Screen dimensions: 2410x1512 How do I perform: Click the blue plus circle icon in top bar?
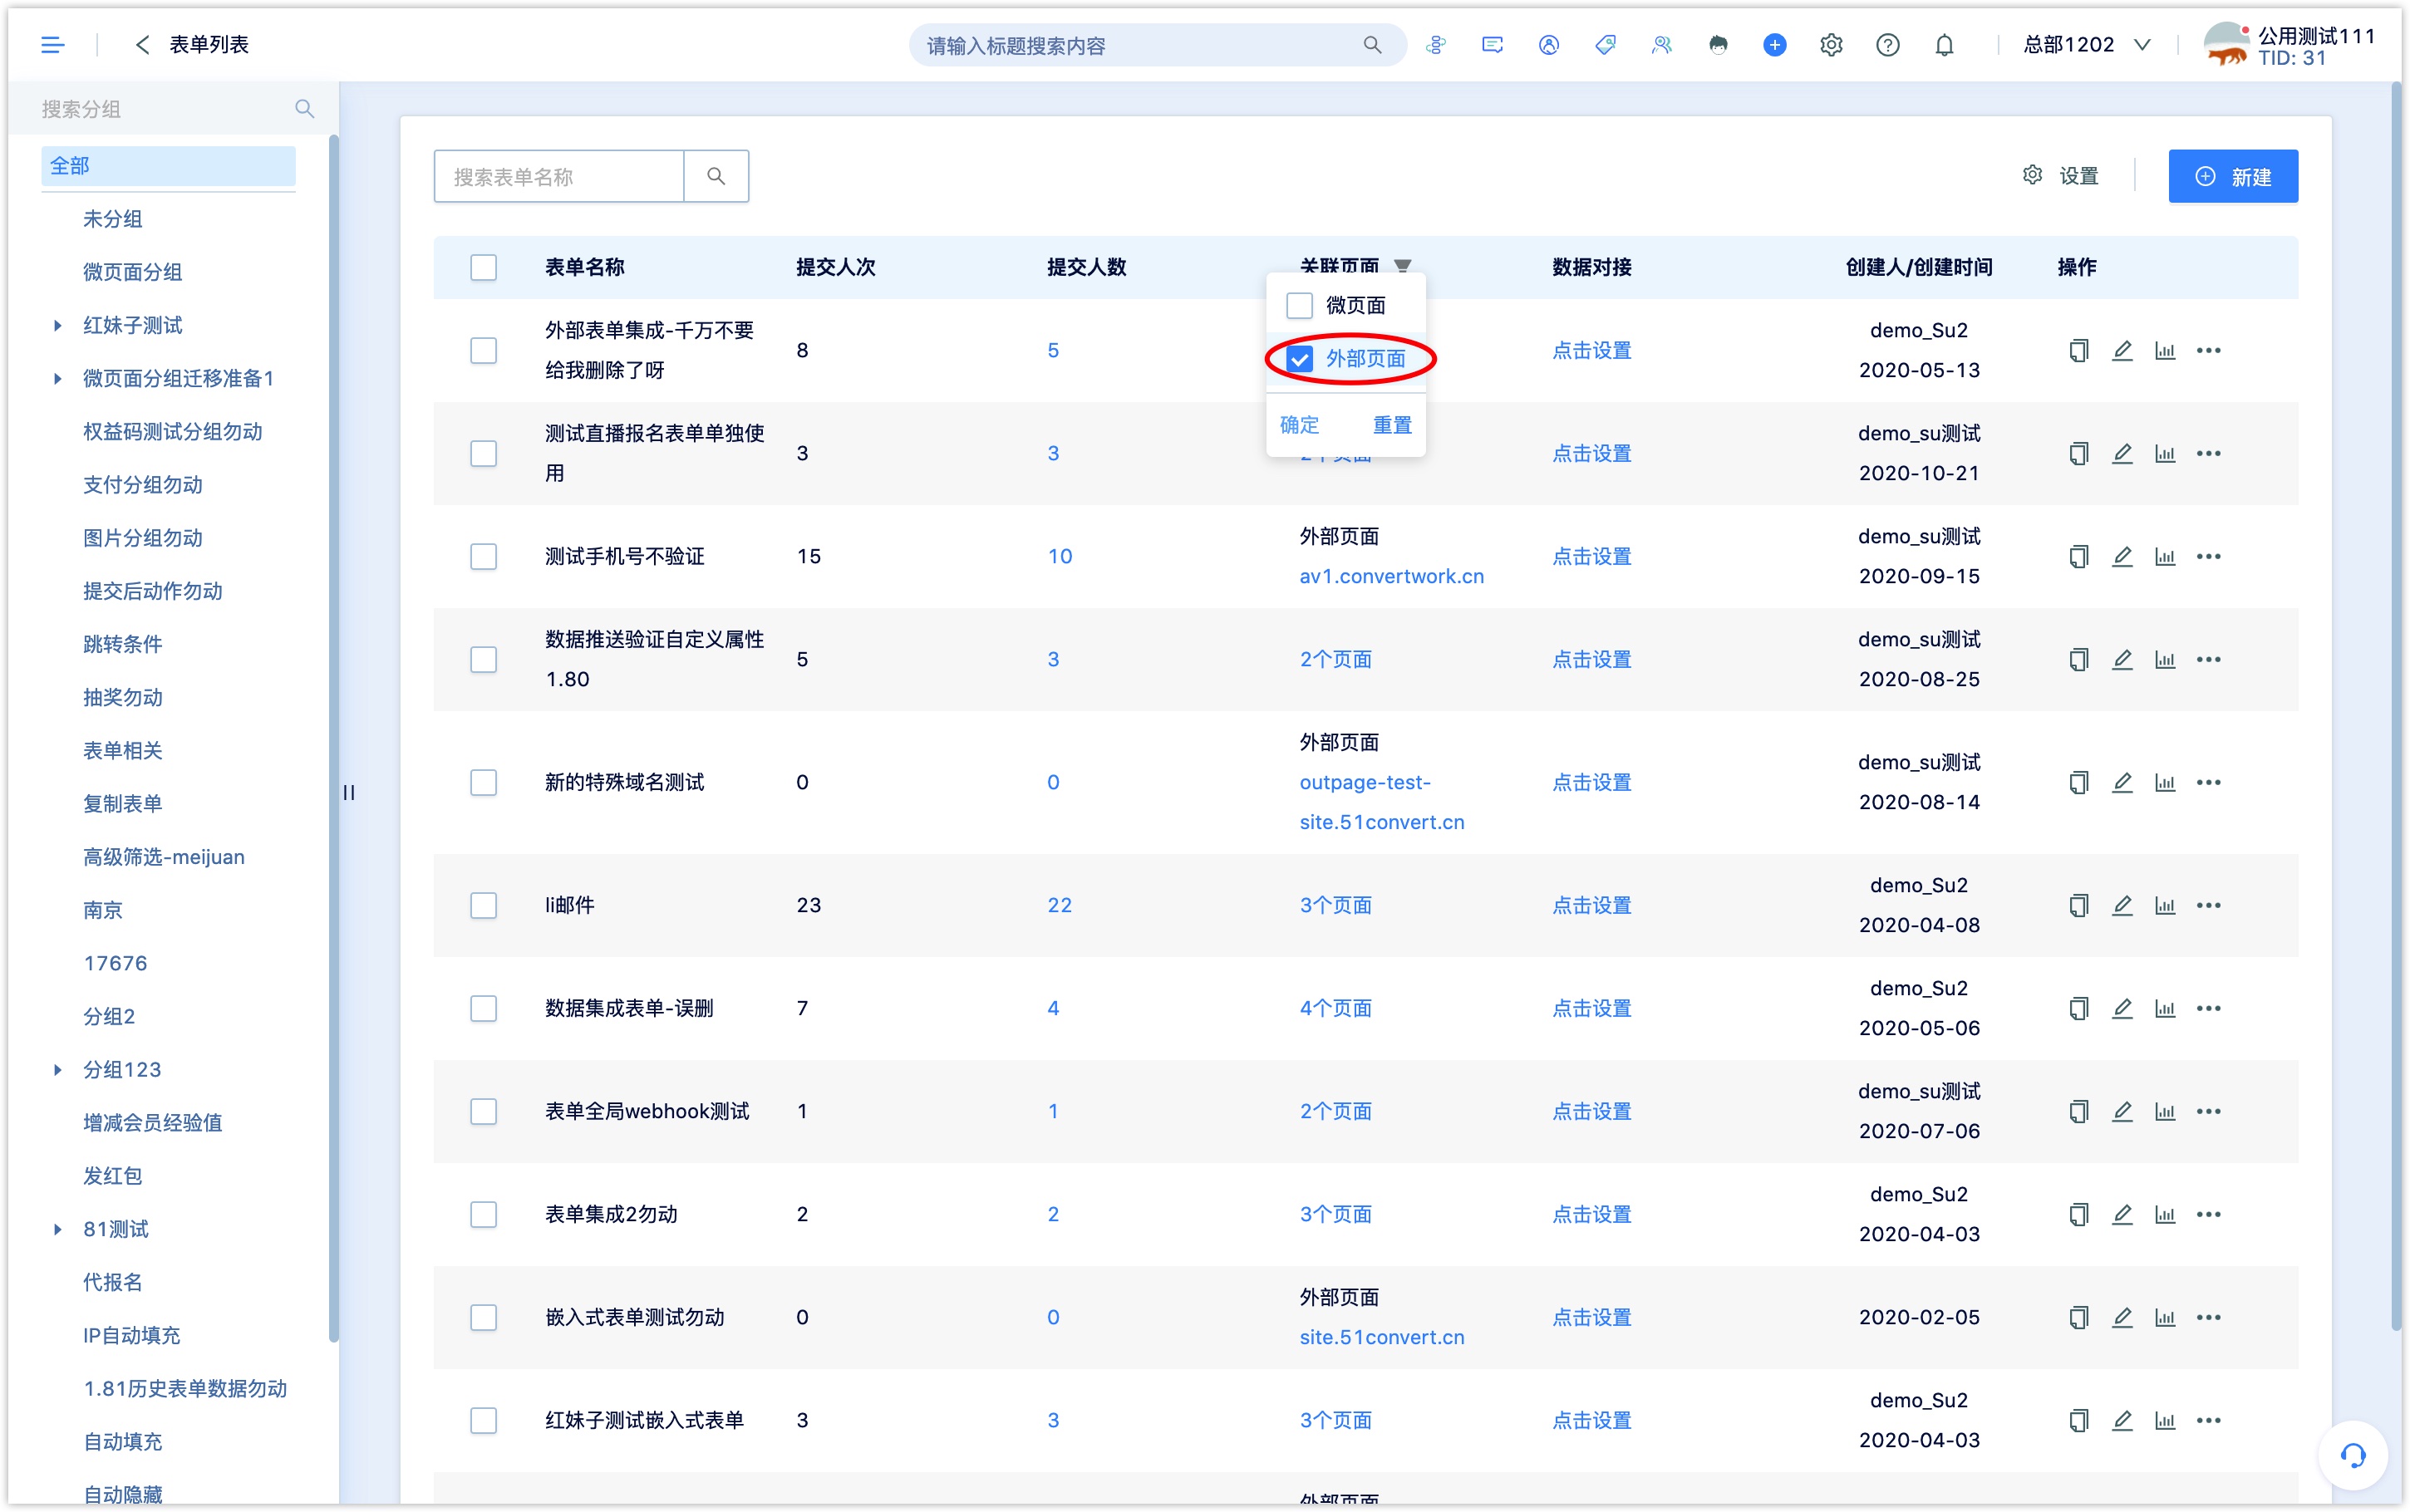(1774, 45)
